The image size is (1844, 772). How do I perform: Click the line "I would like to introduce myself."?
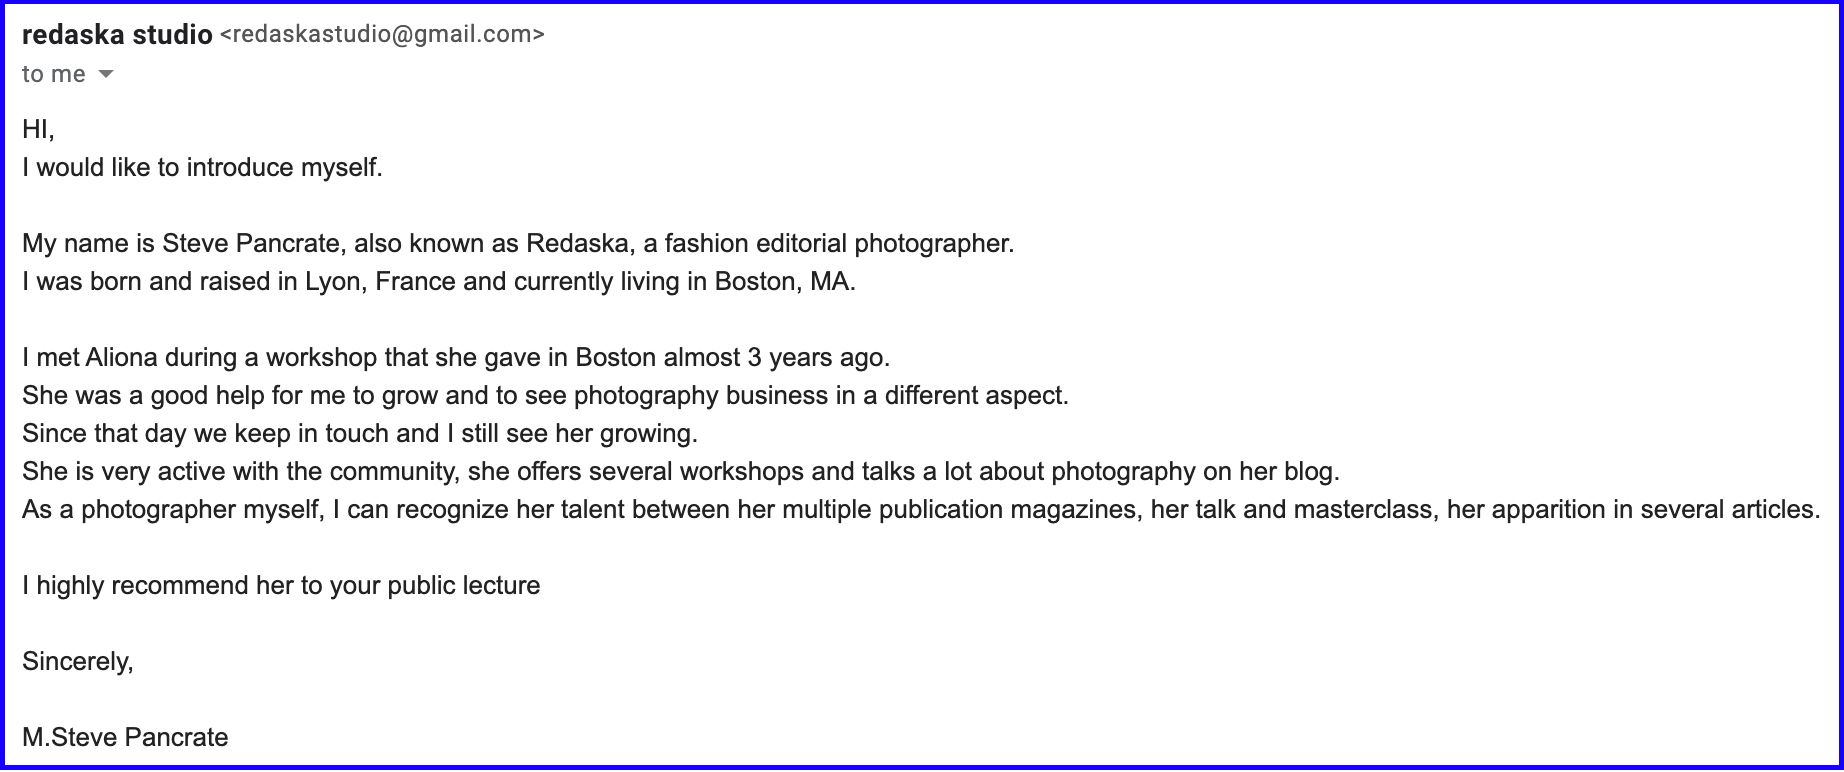(202, 168)
